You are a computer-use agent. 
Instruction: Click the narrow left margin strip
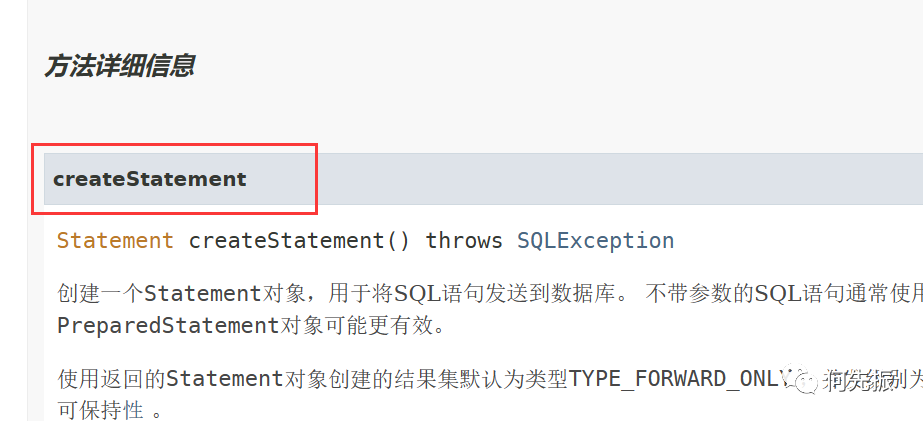tap(14, 210)
